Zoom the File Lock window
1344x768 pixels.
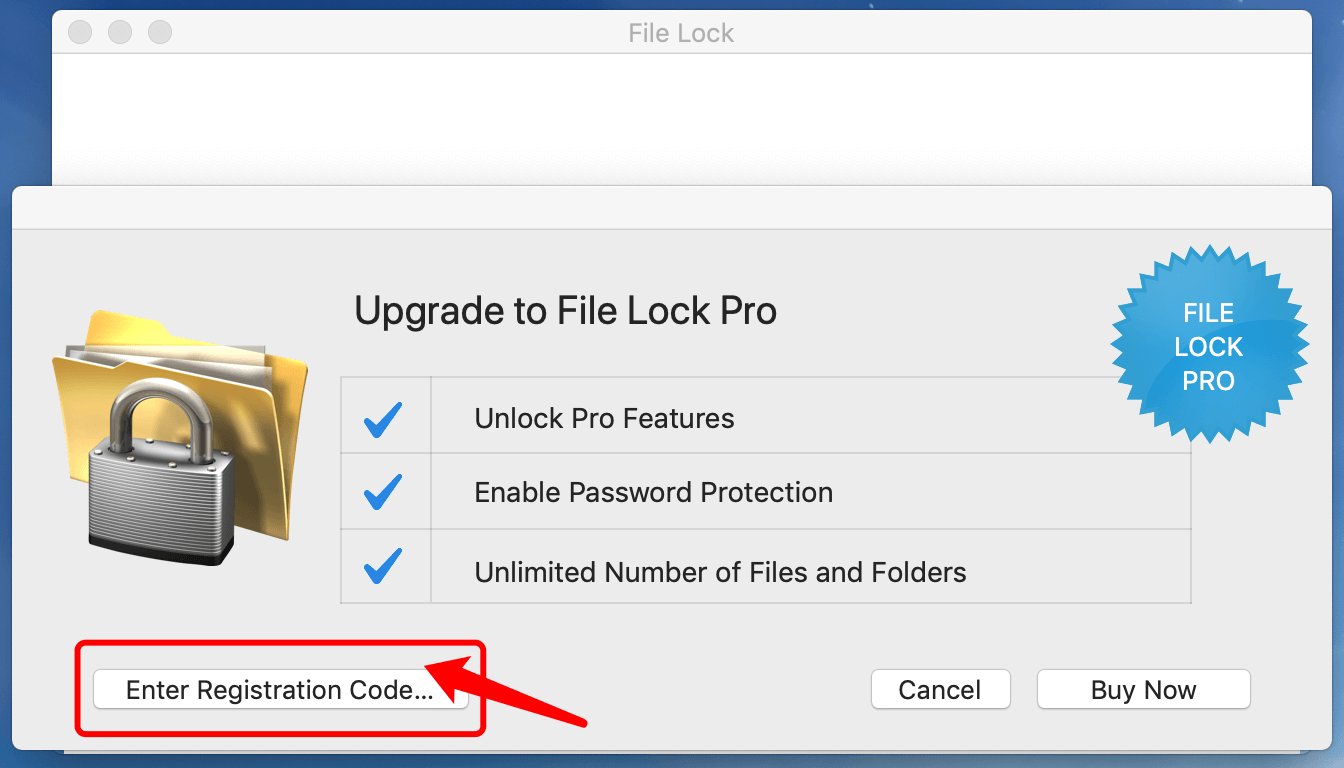(x=160, y=32)
